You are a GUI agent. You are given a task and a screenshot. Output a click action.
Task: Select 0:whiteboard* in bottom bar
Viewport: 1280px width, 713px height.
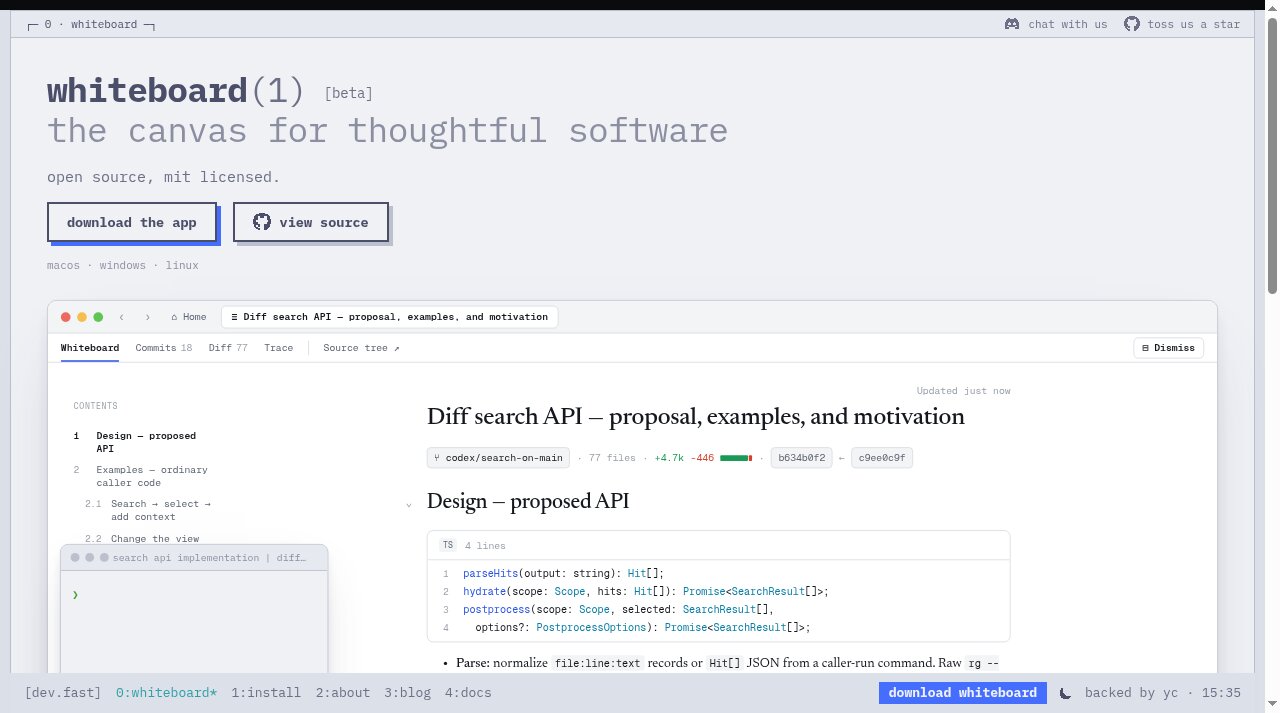[167, 693]
